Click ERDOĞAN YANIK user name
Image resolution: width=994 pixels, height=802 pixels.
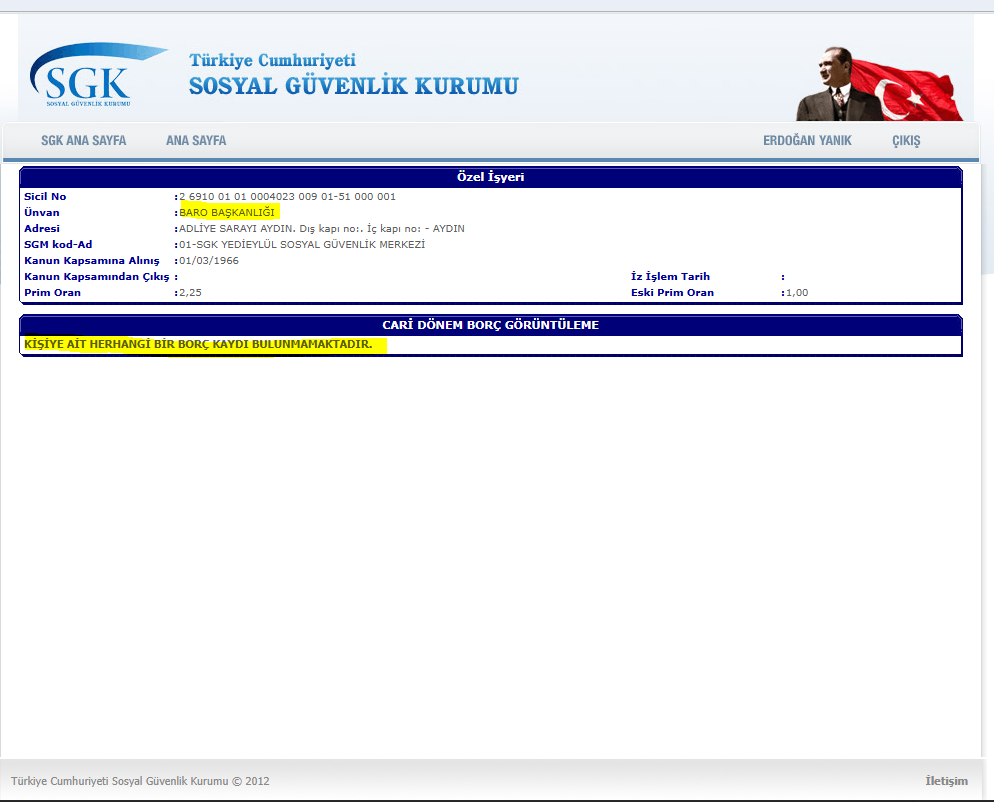(x=807, y=141)
